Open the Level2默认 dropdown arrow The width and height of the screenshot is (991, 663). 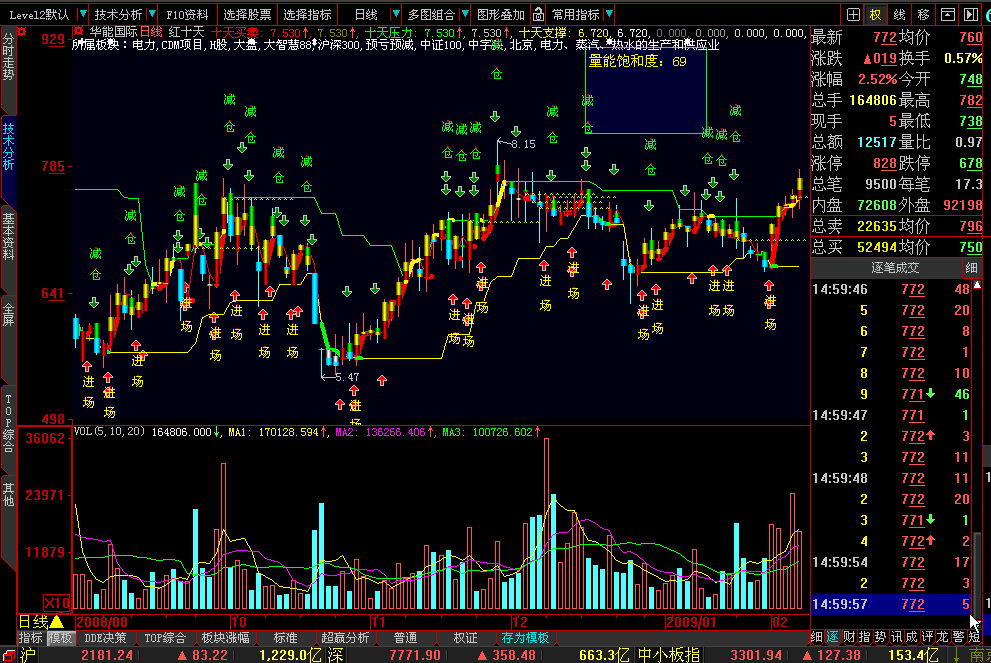coord(82,14)
